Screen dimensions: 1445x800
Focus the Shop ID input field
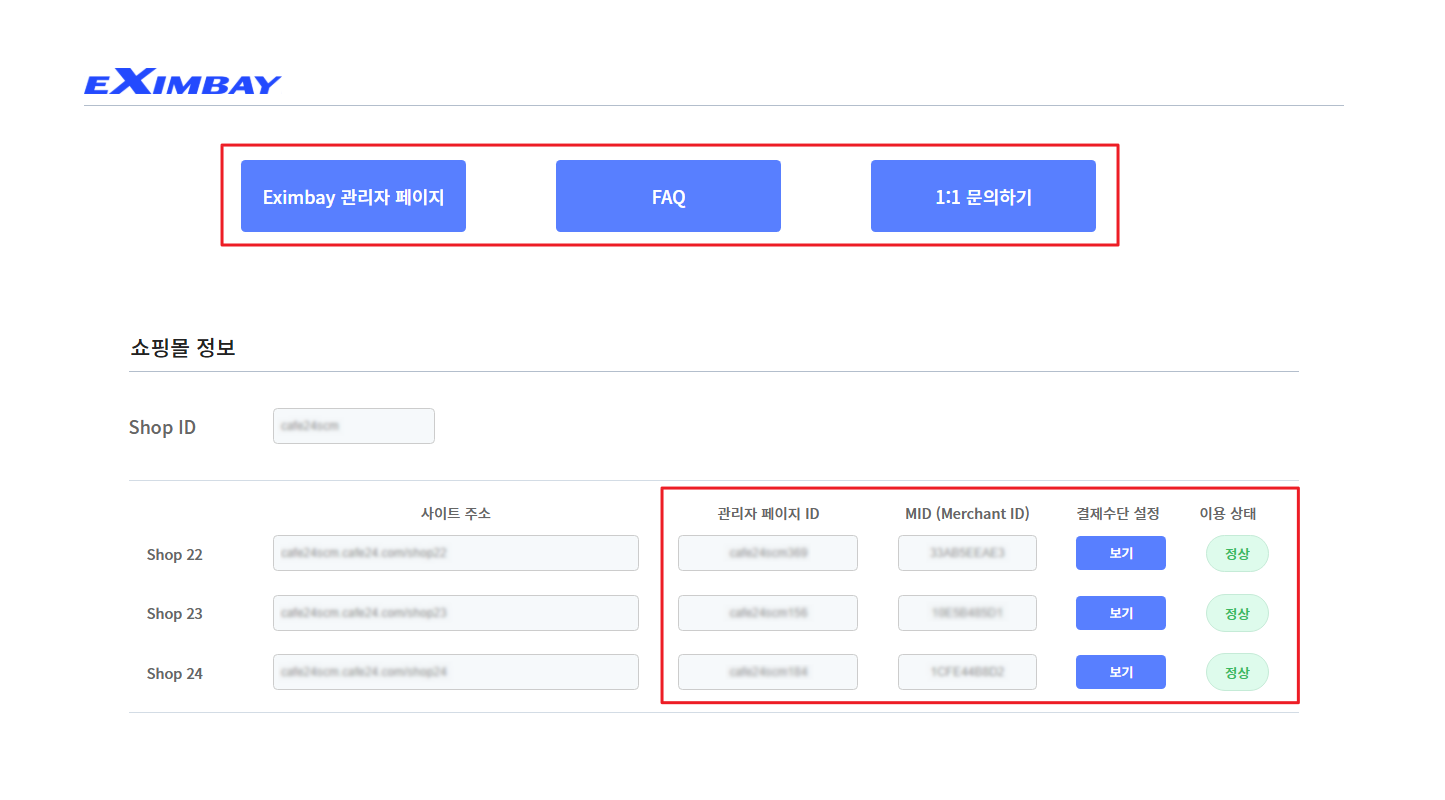point(354,426)
